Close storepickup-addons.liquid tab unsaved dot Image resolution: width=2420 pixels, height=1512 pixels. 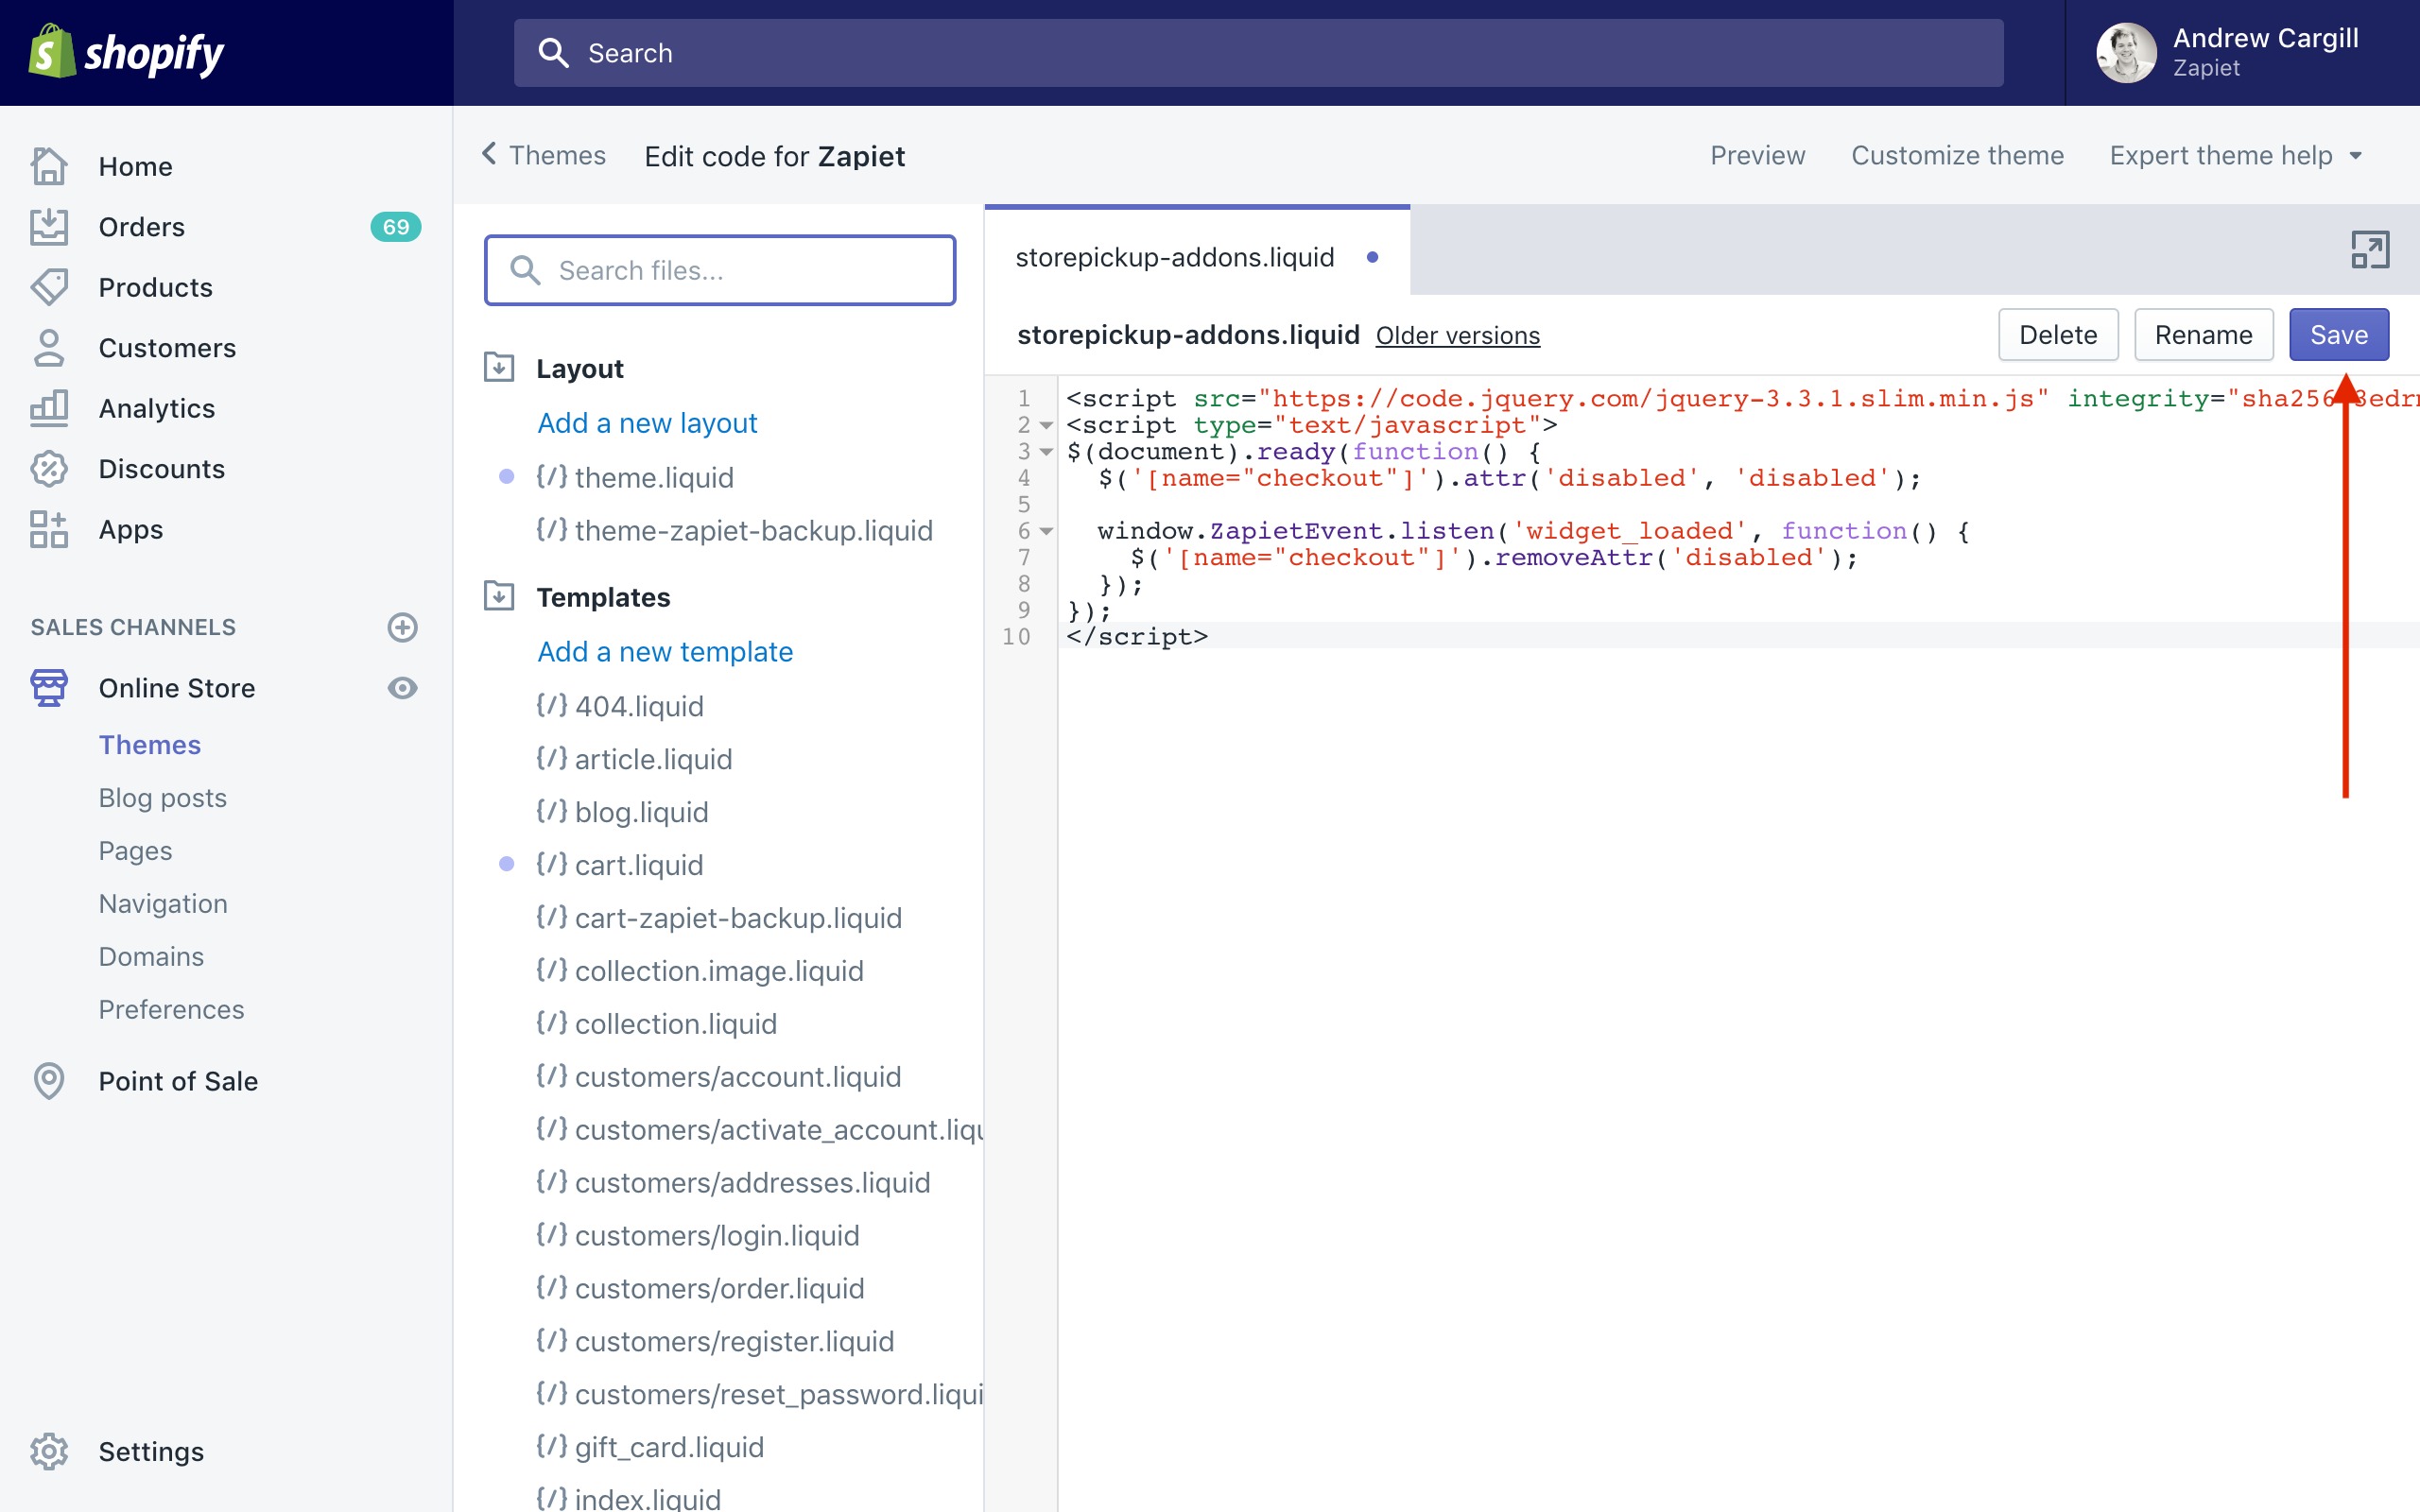pyautogui.click(x=1372, y=257)
